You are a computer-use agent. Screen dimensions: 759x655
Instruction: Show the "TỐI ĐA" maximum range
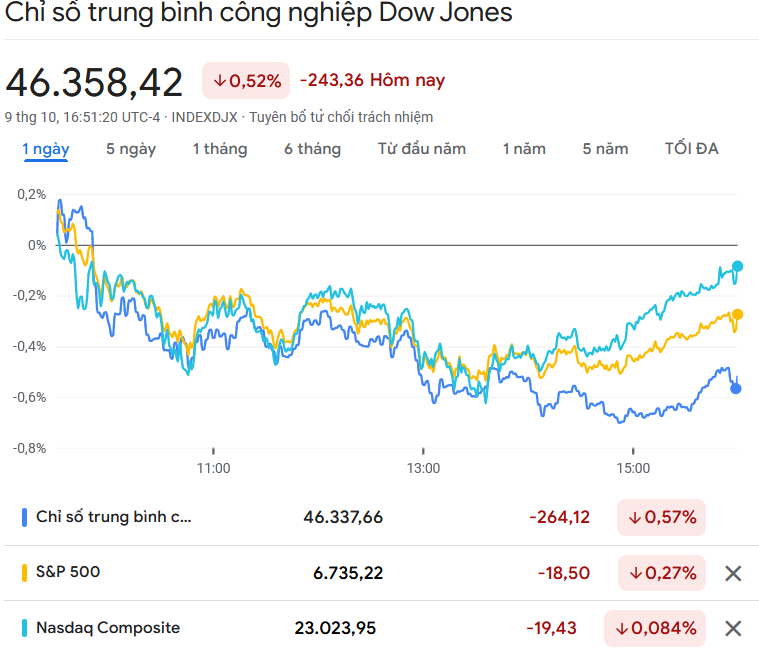(691, 149)
